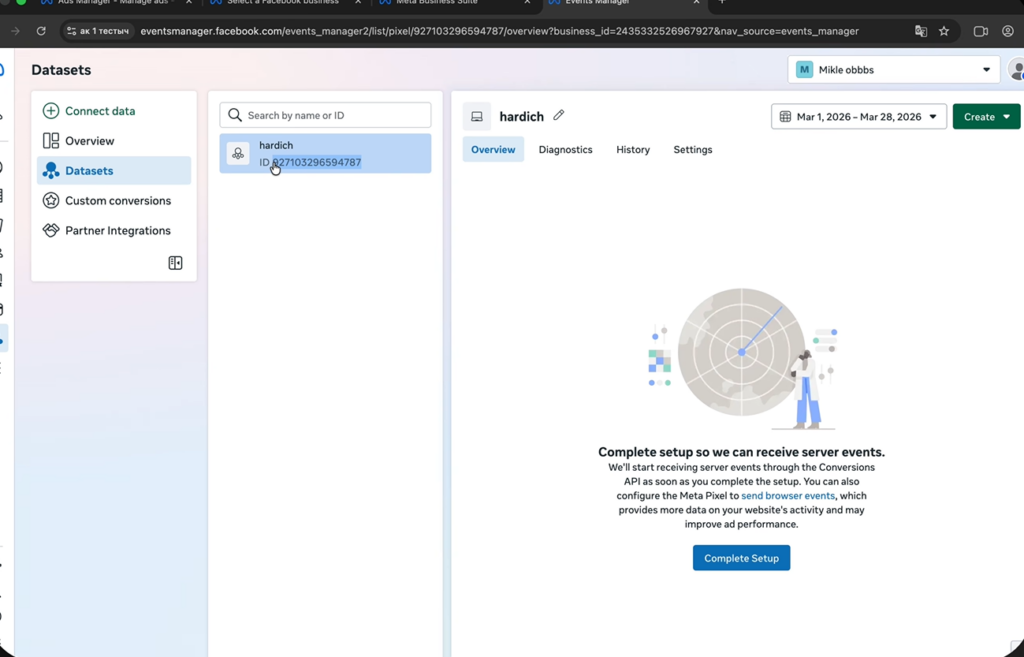Switch to the History tab

coord(633,150)
